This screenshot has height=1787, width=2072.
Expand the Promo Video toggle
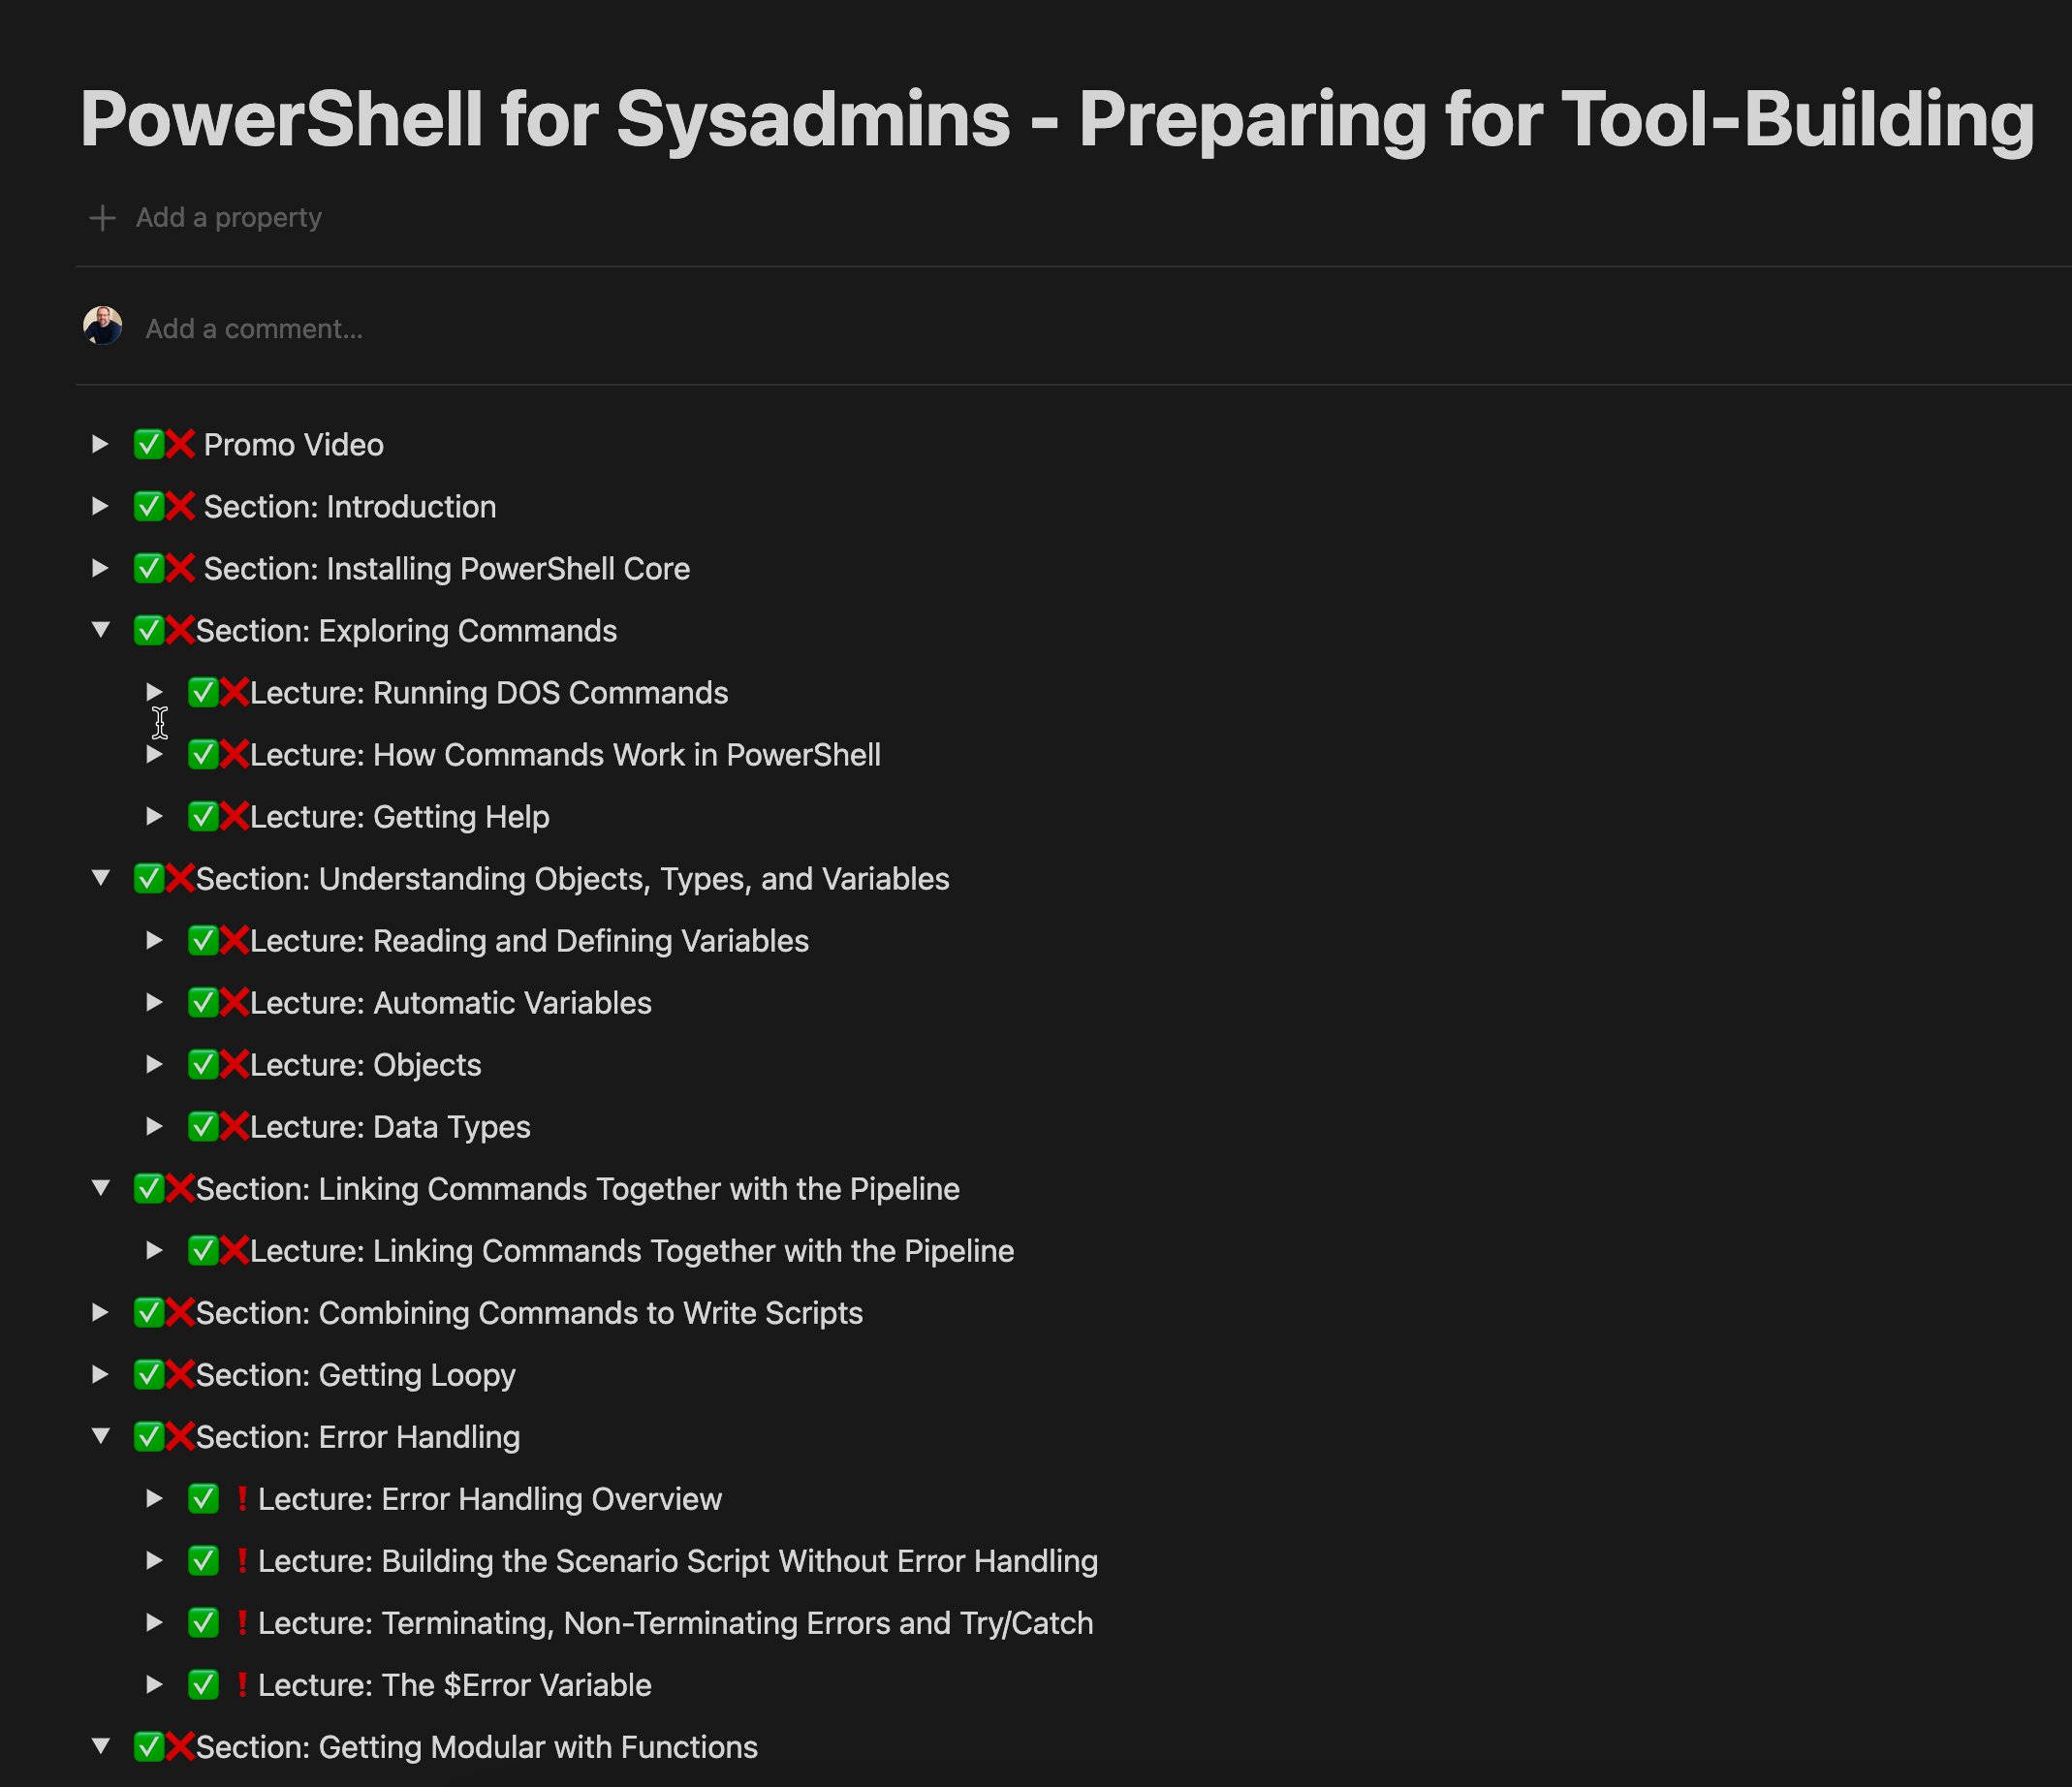(100, 444)
